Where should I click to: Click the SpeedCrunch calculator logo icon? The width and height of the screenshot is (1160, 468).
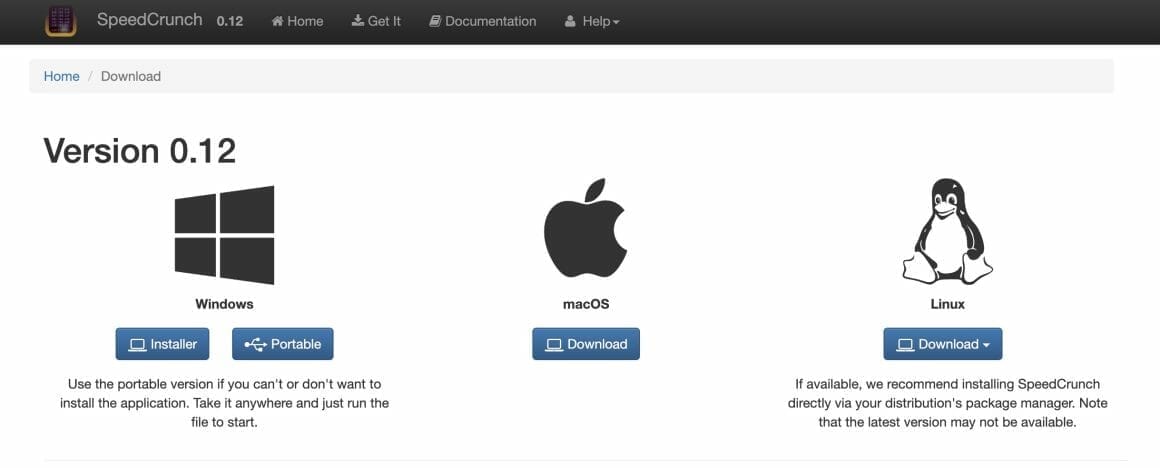(61, 21)
